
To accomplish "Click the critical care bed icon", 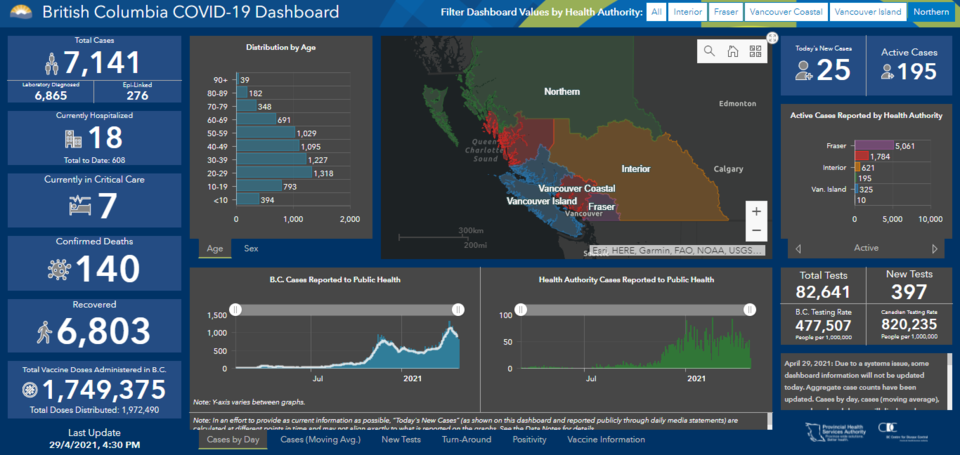I will point(80,206).
